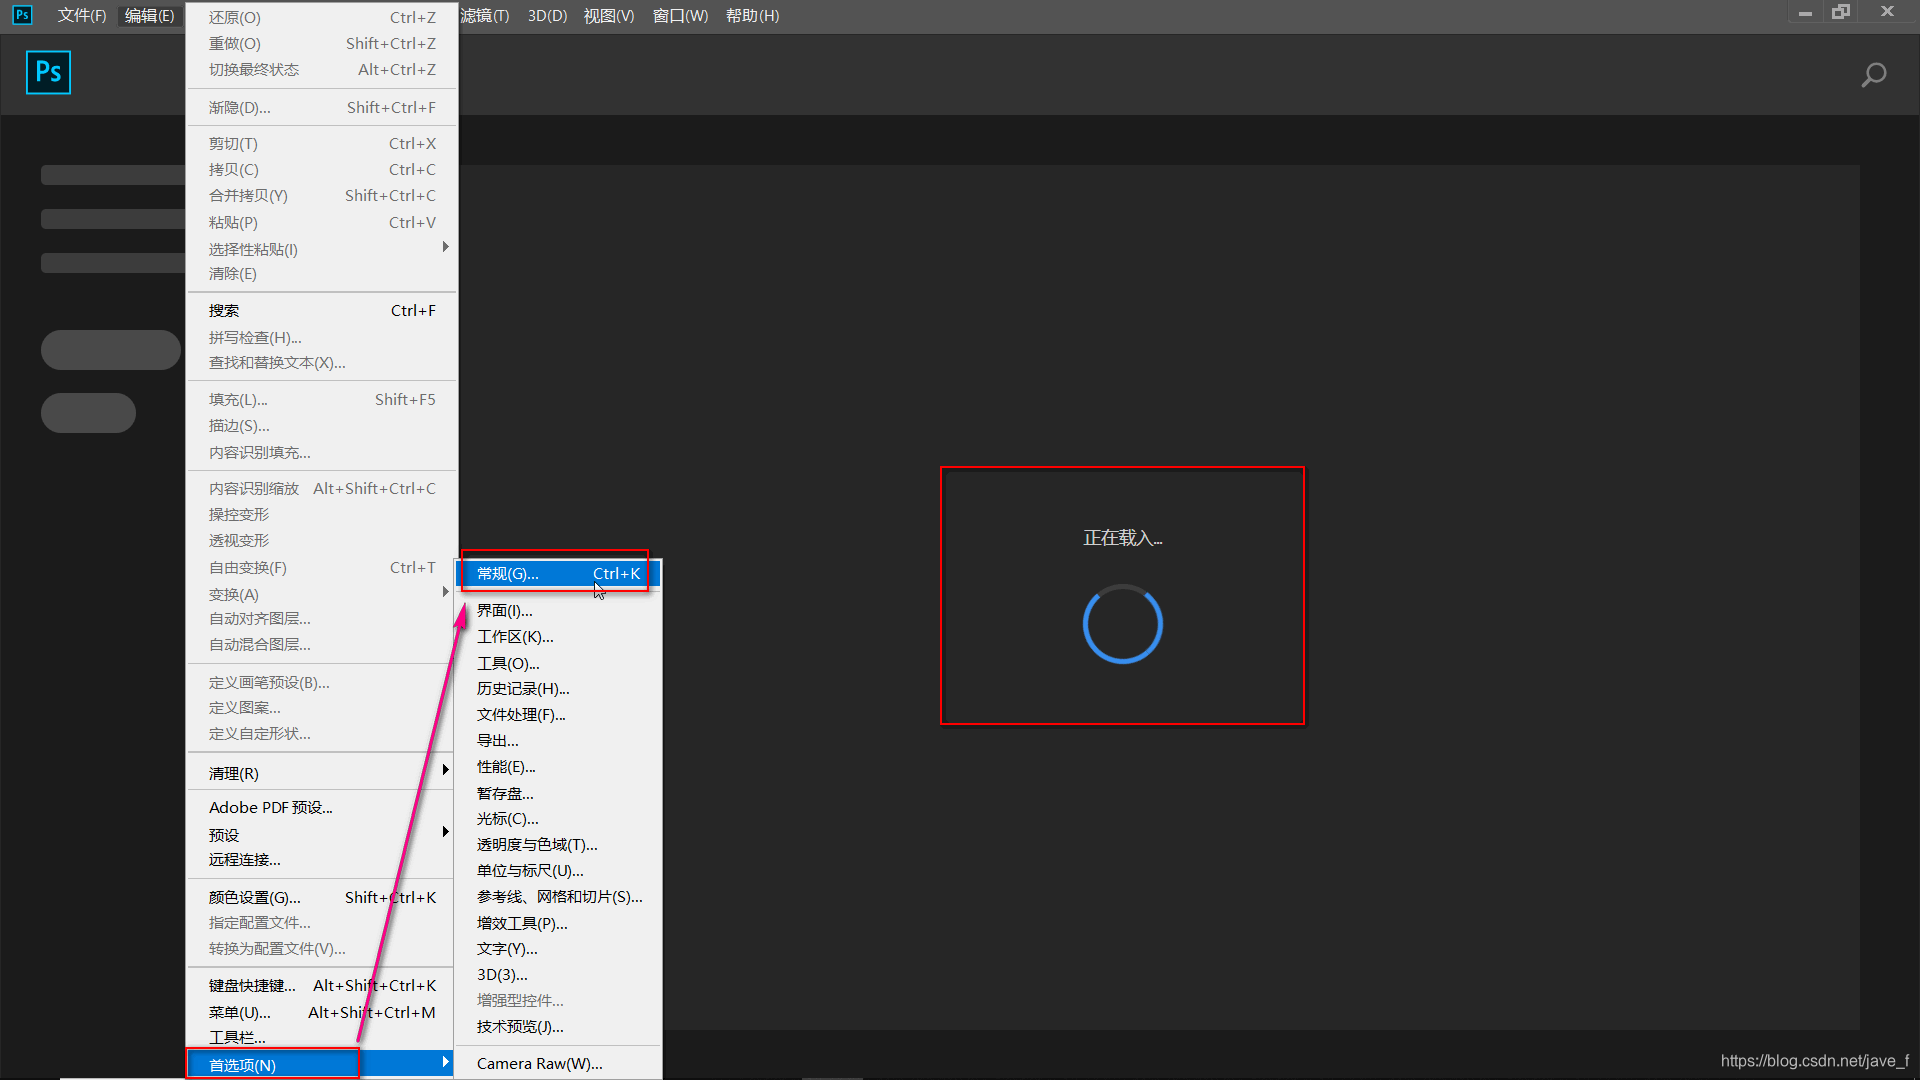1920x1080 pixels.
Task: Click Adobe PDF 预设 menu item
Action: point(270,807)
